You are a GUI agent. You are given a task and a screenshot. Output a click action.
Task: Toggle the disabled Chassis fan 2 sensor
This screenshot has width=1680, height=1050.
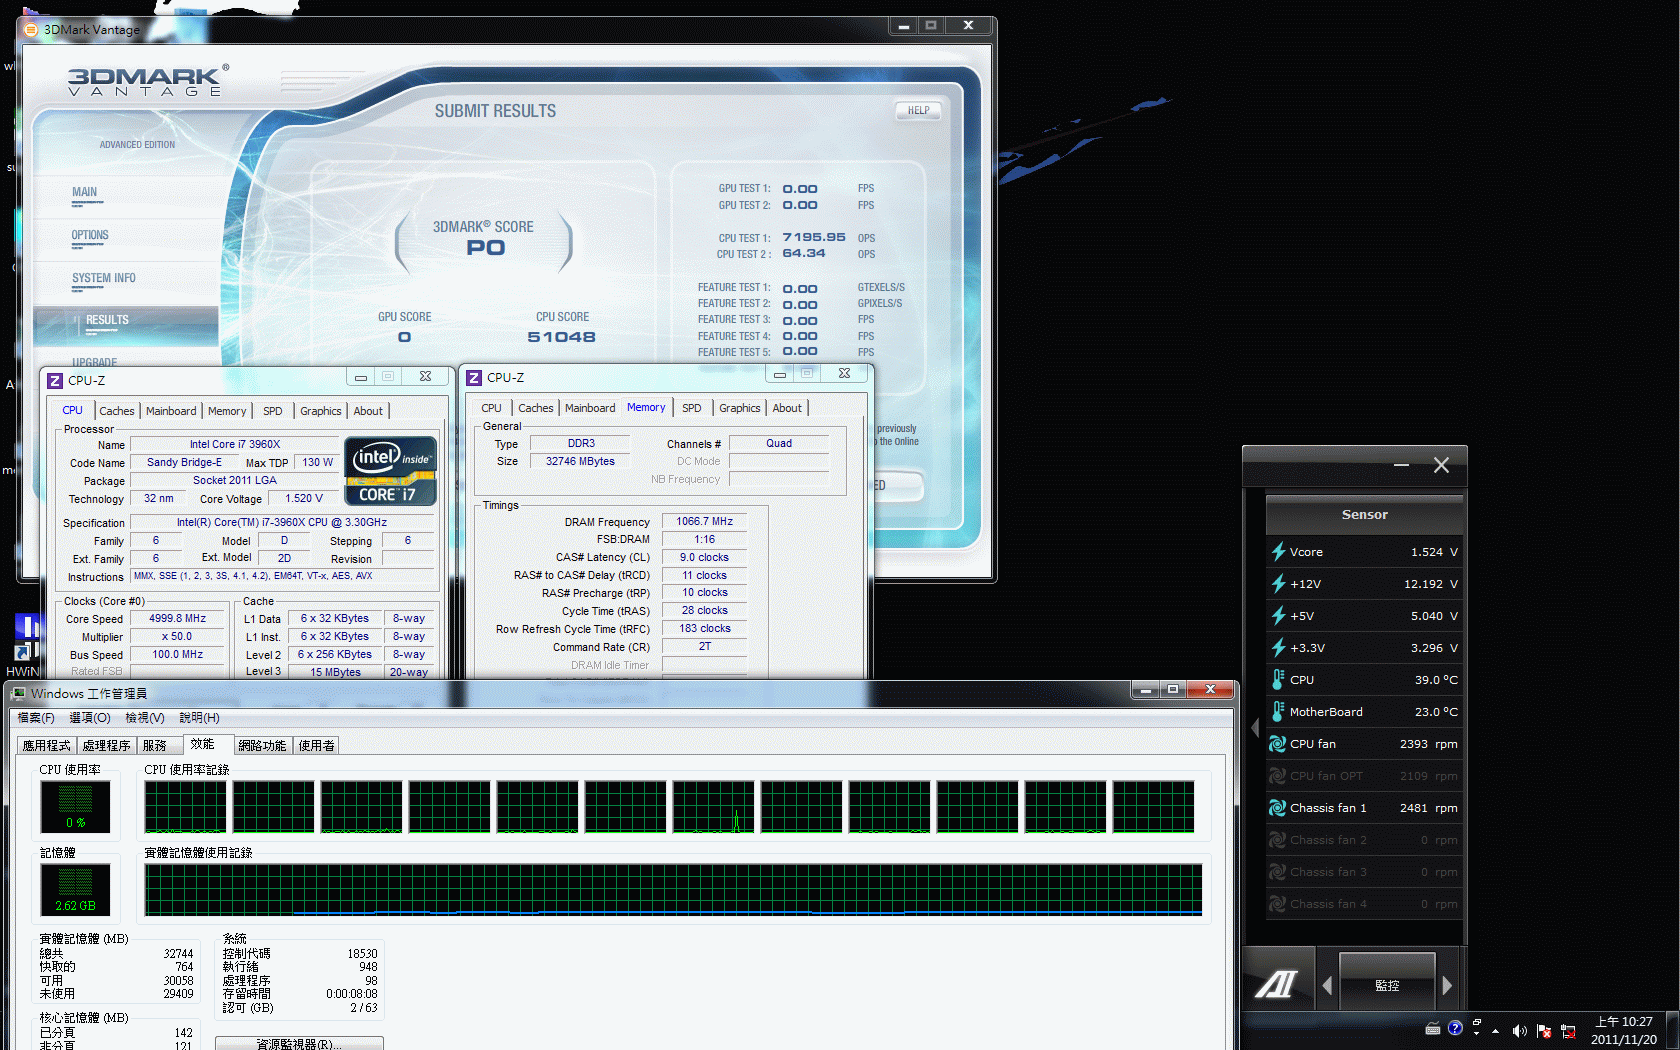(x=1365, y=840)
